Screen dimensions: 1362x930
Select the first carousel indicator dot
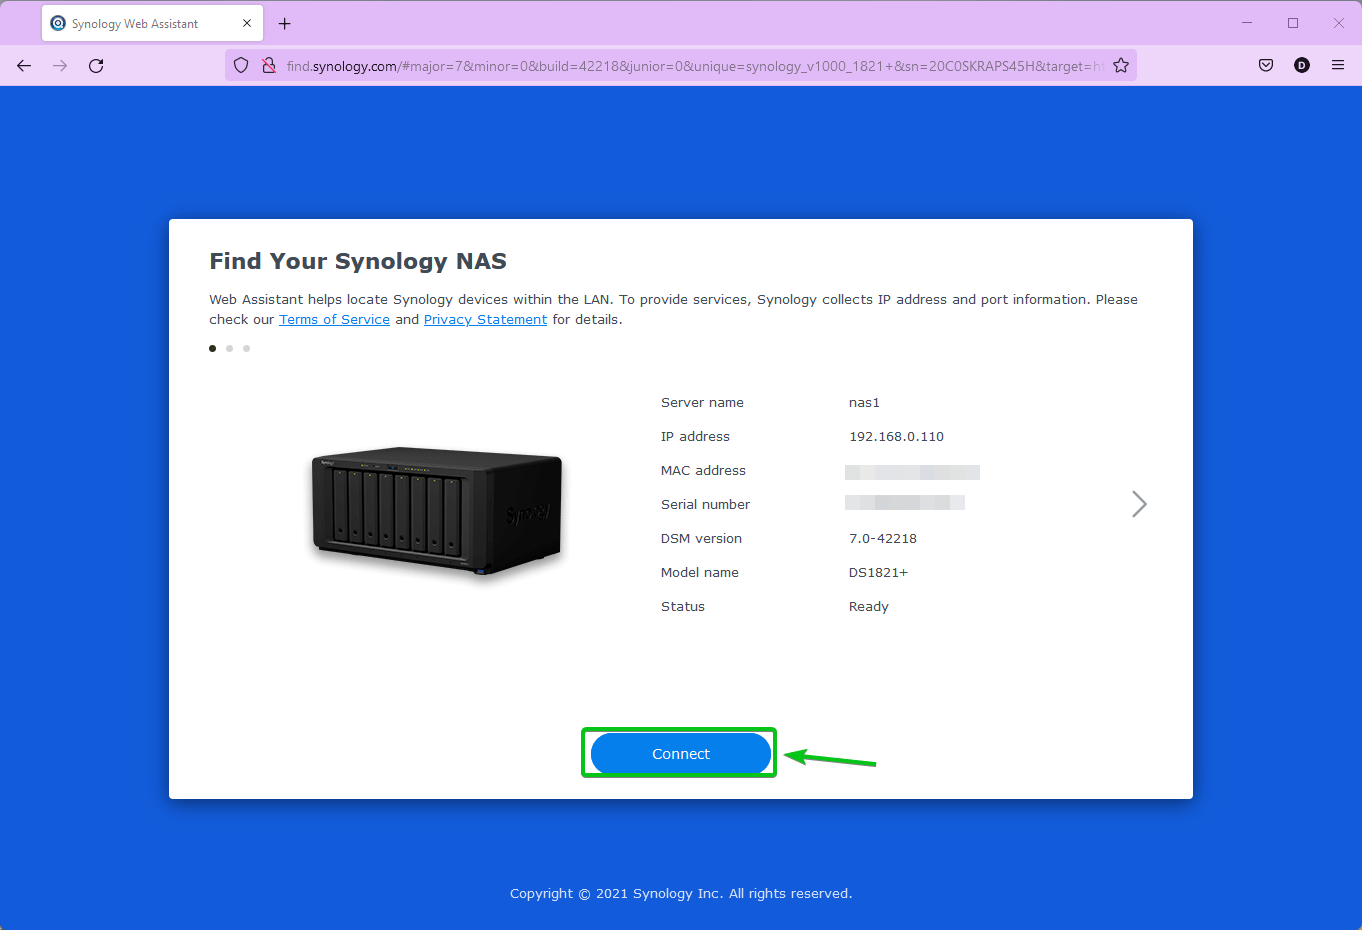point(212,348)
